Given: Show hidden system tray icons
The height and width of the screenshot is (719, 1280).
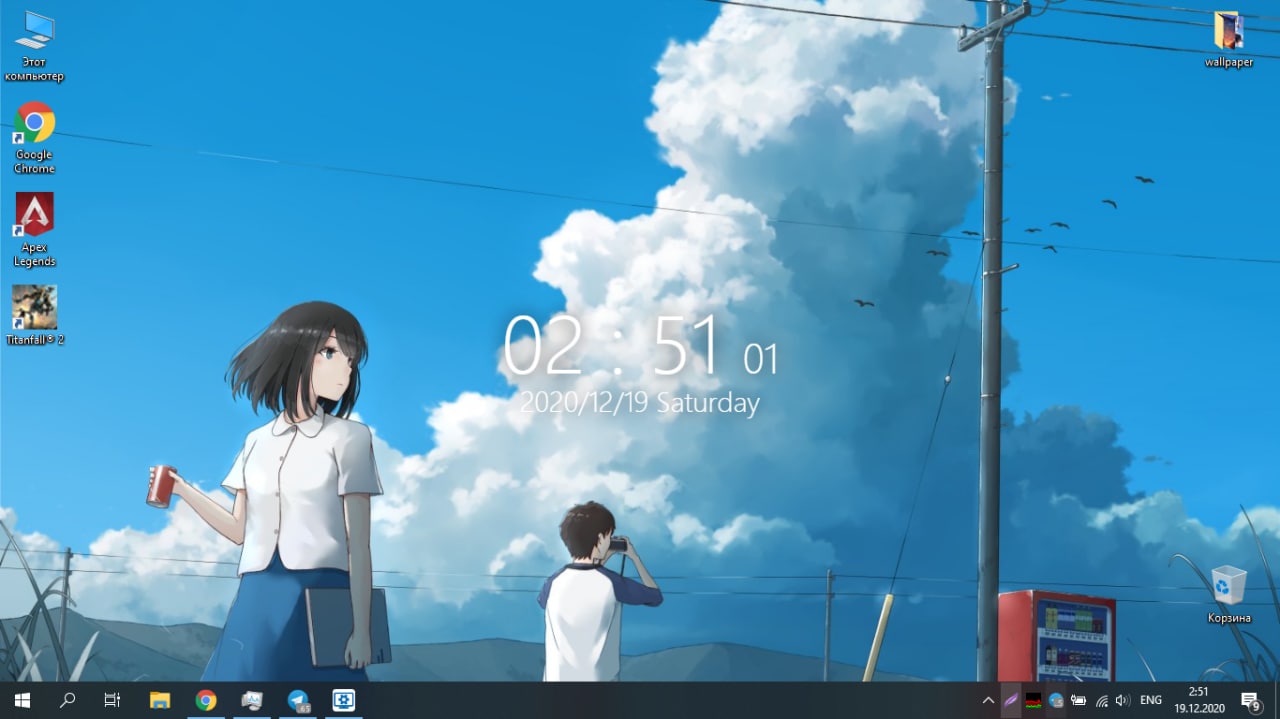Looking at the screenshot, I should click(988, 700).
